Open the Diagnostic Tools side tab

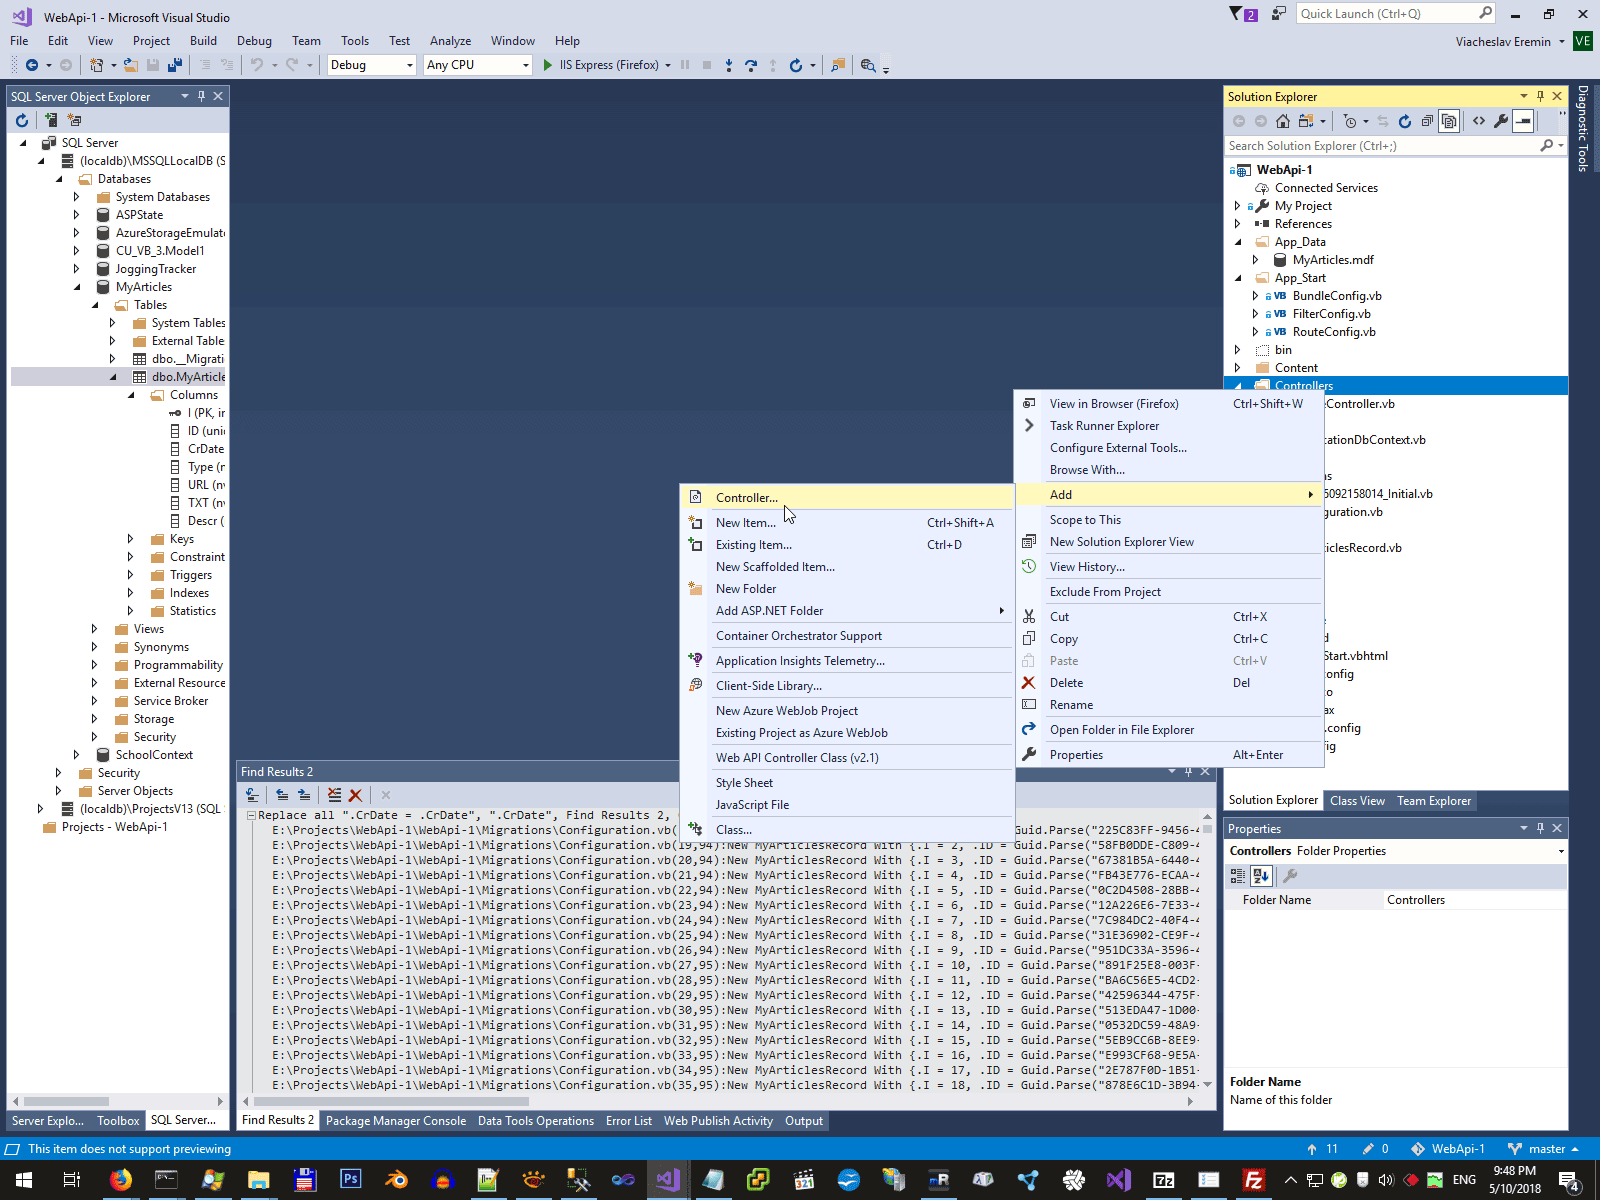[x=1583, y=128]
